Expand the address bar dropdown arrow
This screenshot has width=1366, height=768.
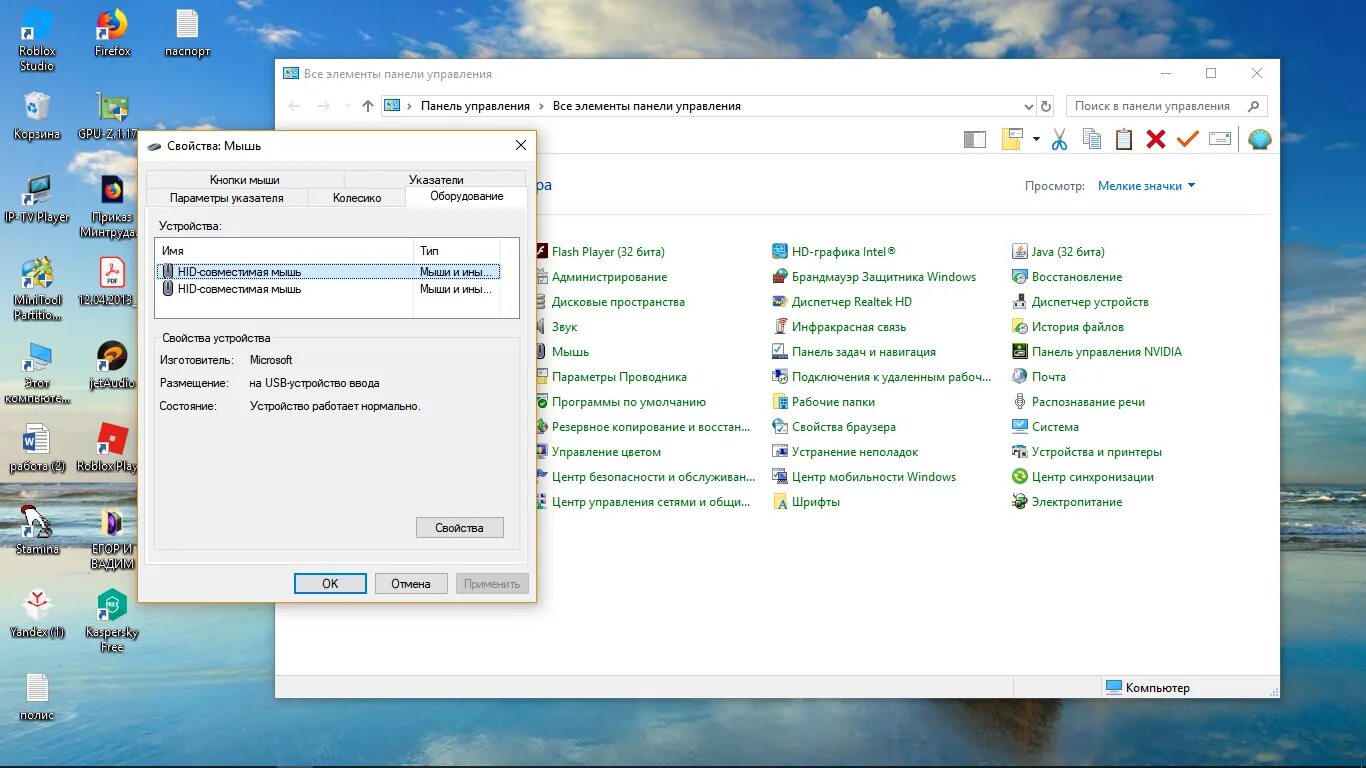tap(1029, 105)
